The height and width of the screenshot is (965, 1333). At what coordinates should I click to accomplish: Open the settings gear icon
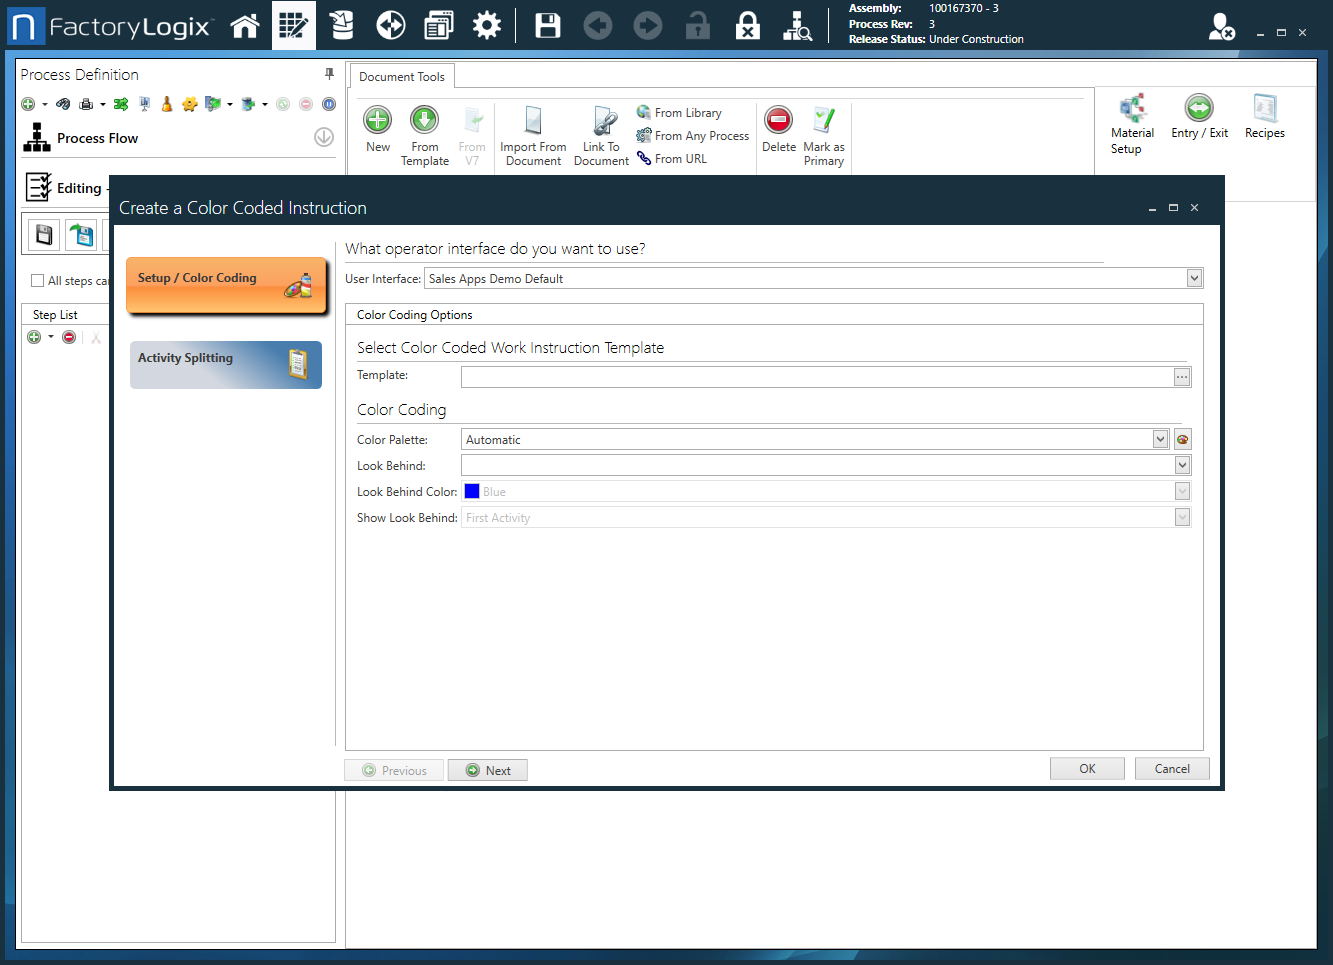pos(487,26)
